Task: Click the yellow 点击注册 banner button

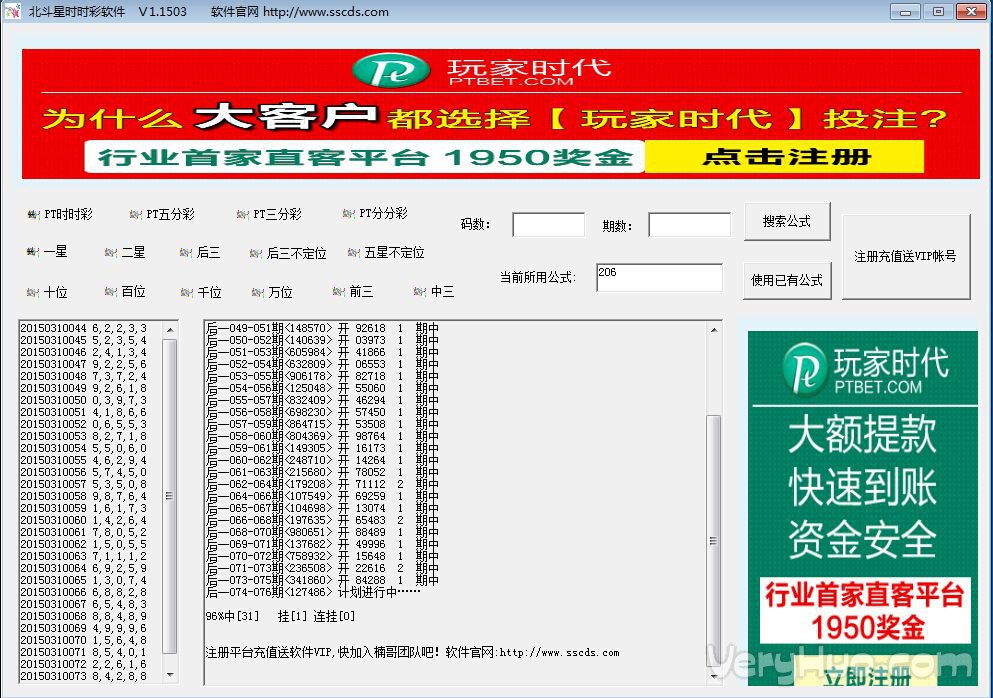Action: coord(785,156)
